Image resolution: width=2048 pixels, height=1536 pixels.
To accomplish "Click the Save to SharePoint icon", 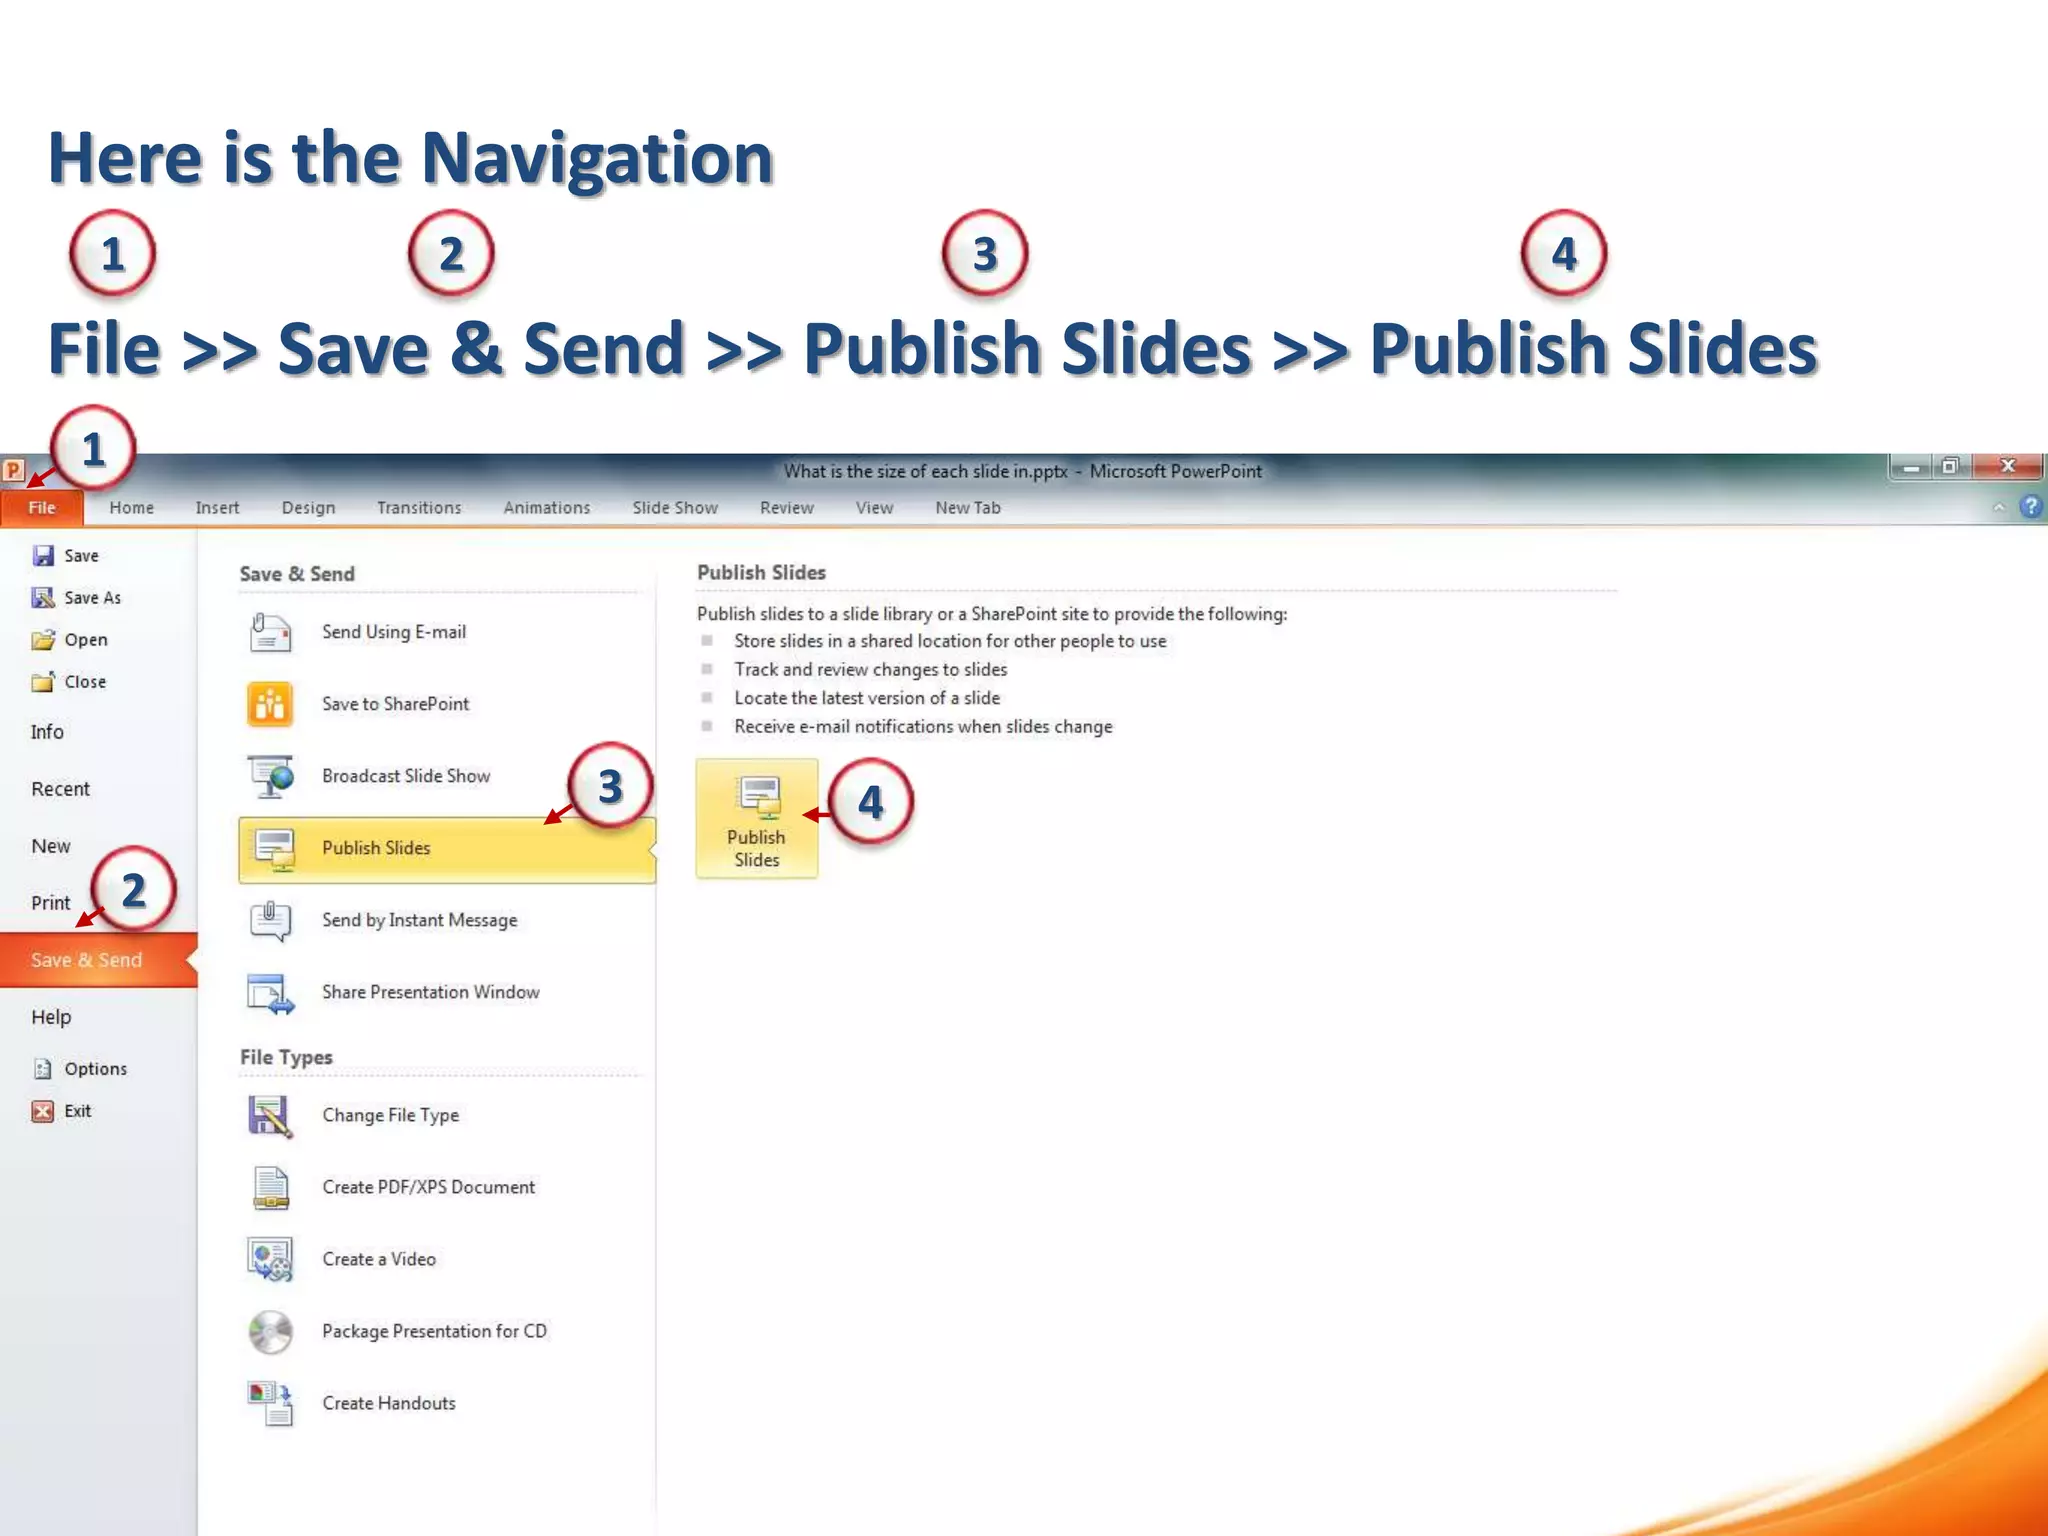I will click(x=270, y=704).
